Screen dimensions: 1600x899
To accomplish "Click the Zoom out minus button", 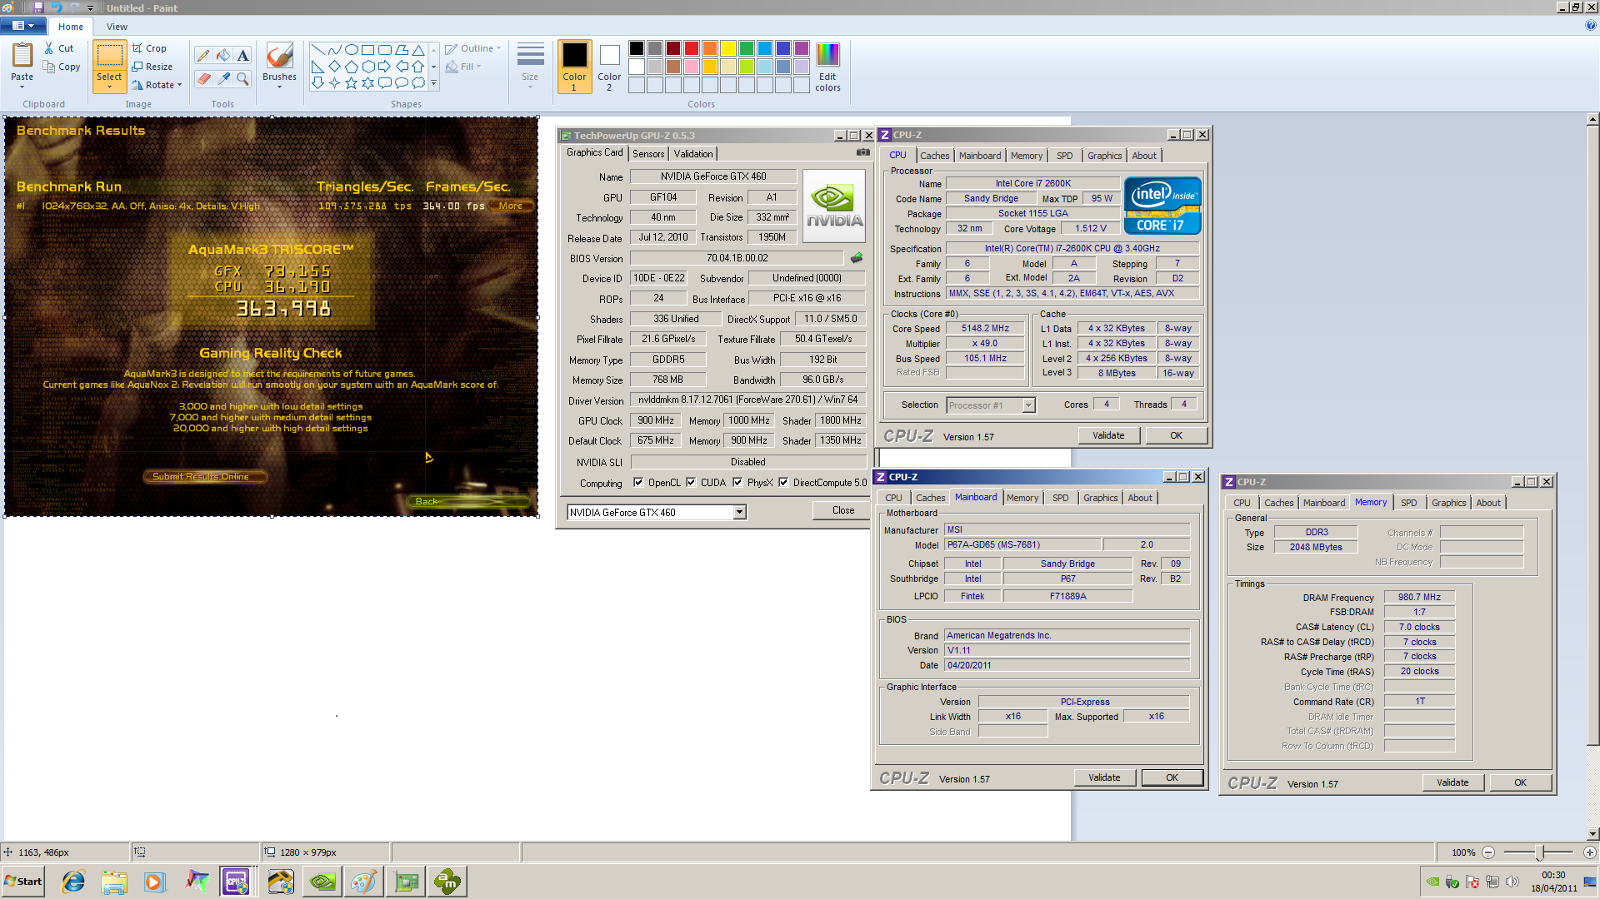I will [x=1488, y=852].
